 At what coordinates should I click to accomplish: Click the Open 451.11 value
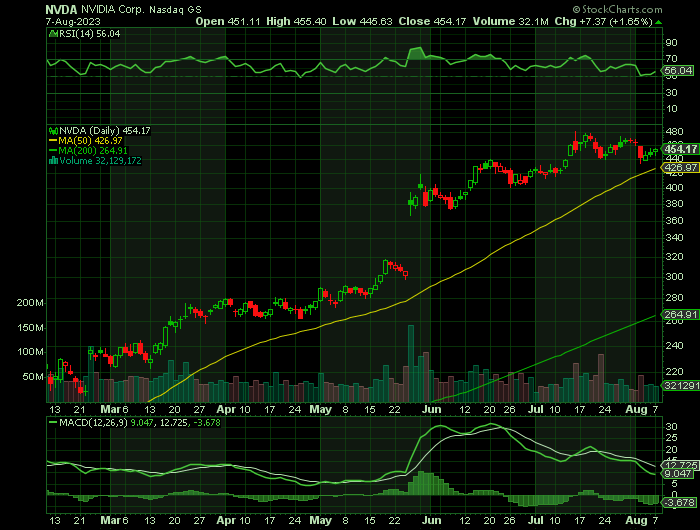point(228,21)
